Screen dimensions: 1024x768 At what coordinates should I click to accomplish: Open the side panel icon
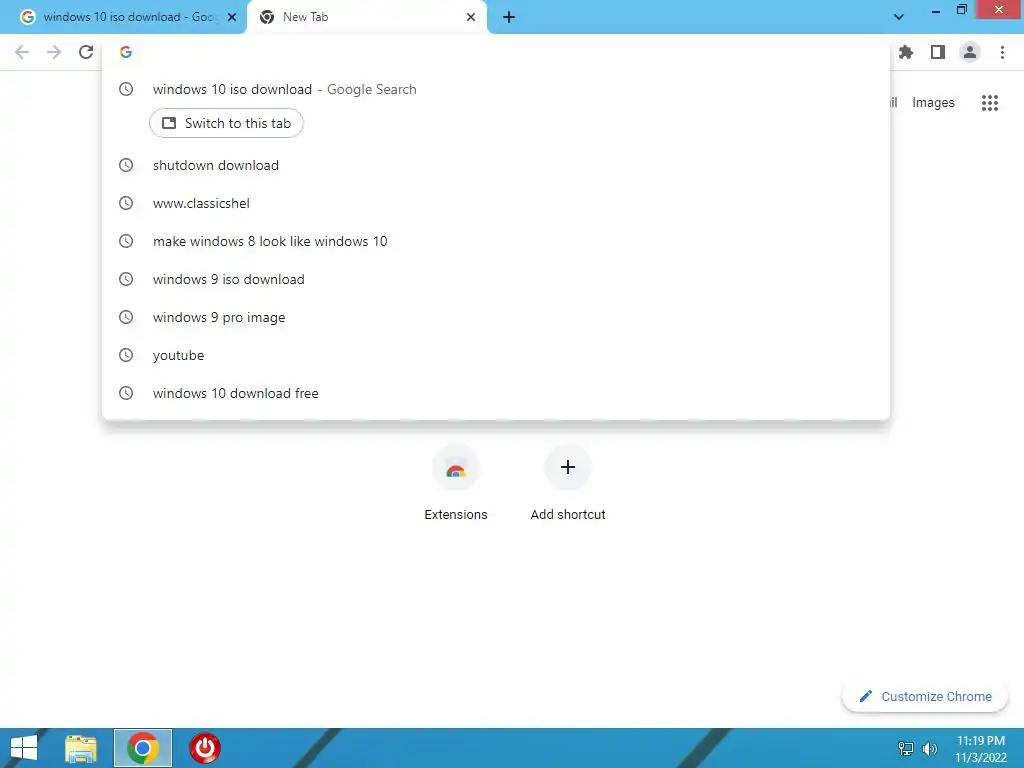938,52
